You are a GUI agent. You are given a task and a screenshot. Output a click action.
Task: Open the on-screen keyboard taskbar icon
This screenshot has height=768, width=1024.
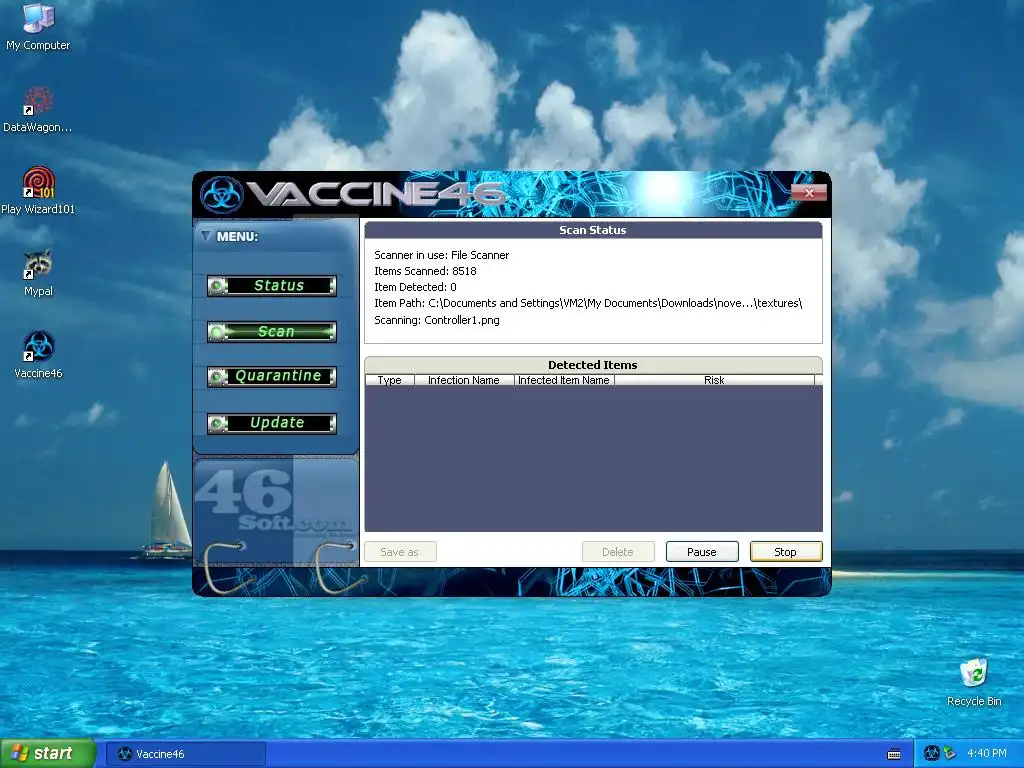(894, 754)
